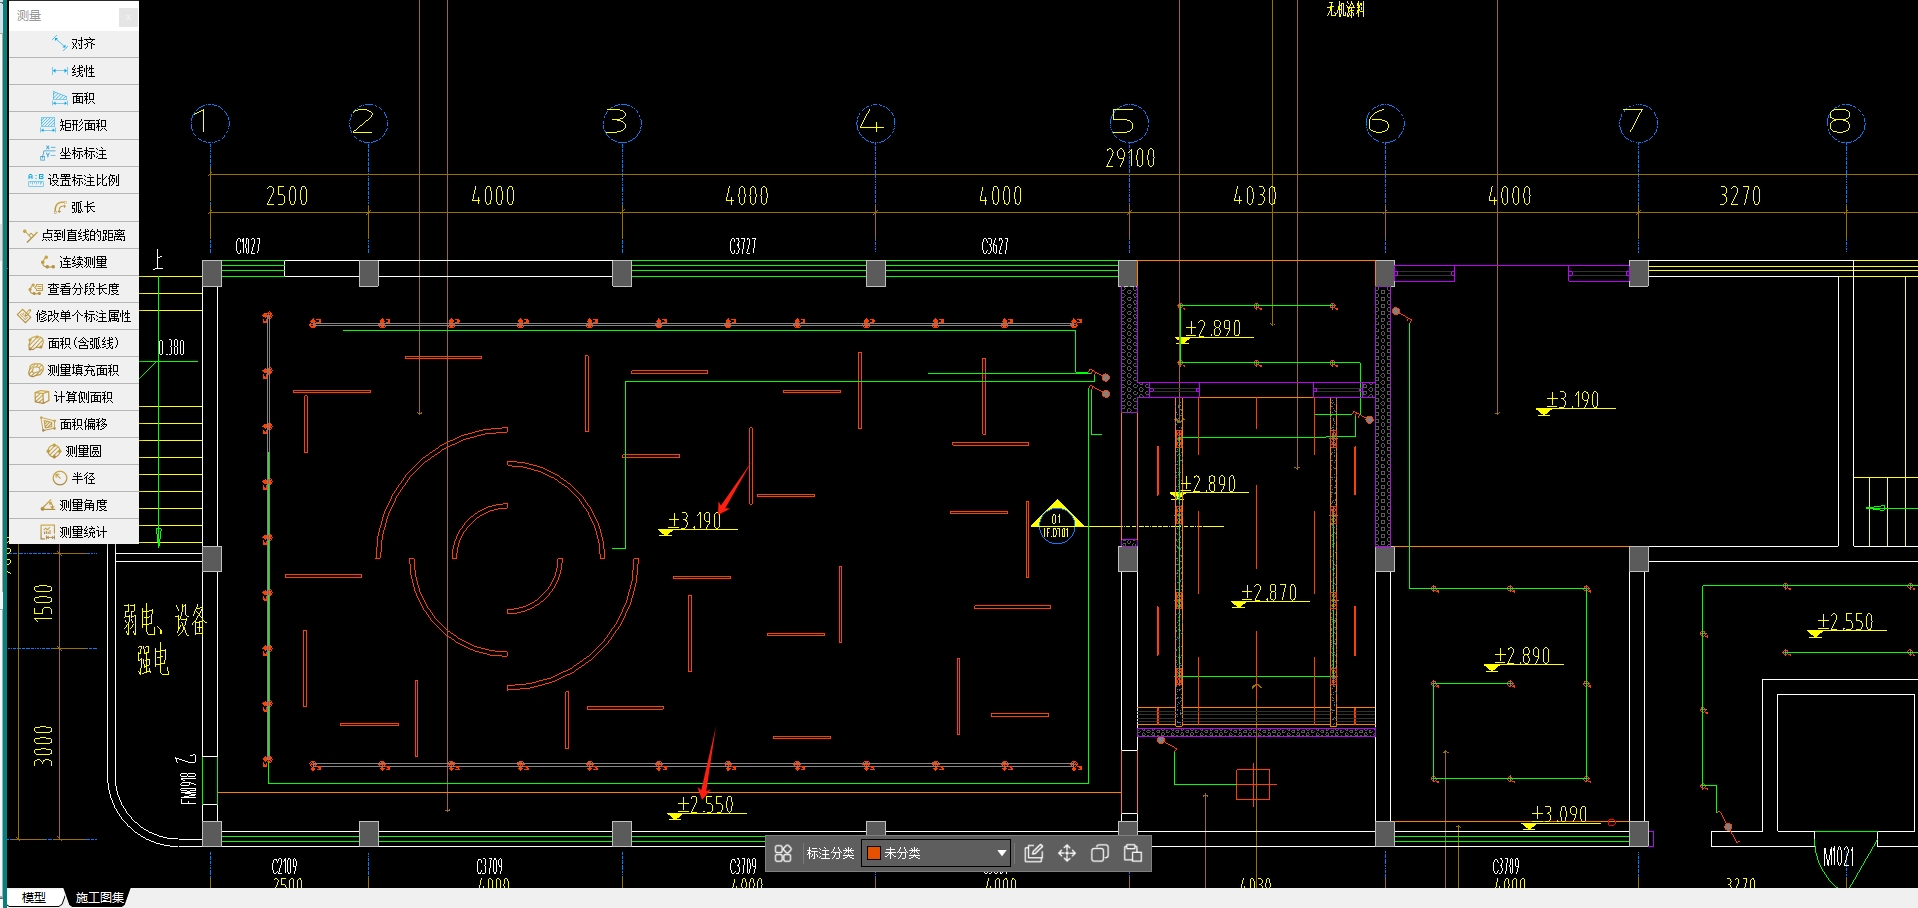Activate the 面积 area measurement tool
The height and width of the screenshot is (908, 1918).
74,98
